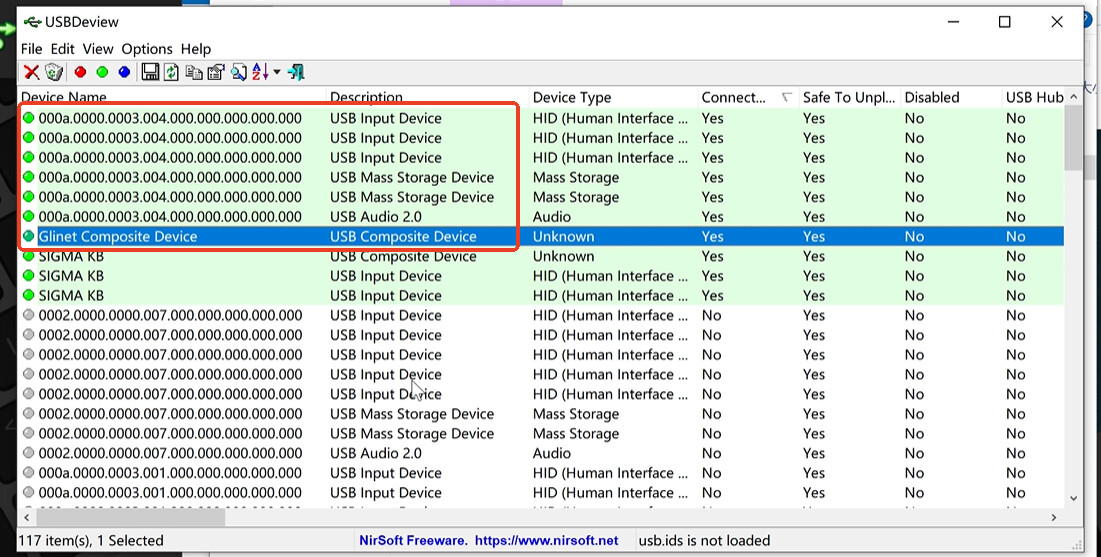1101x557 pixels.
Task: Click the blue circle toolbar icon
Action: point(124,72)
